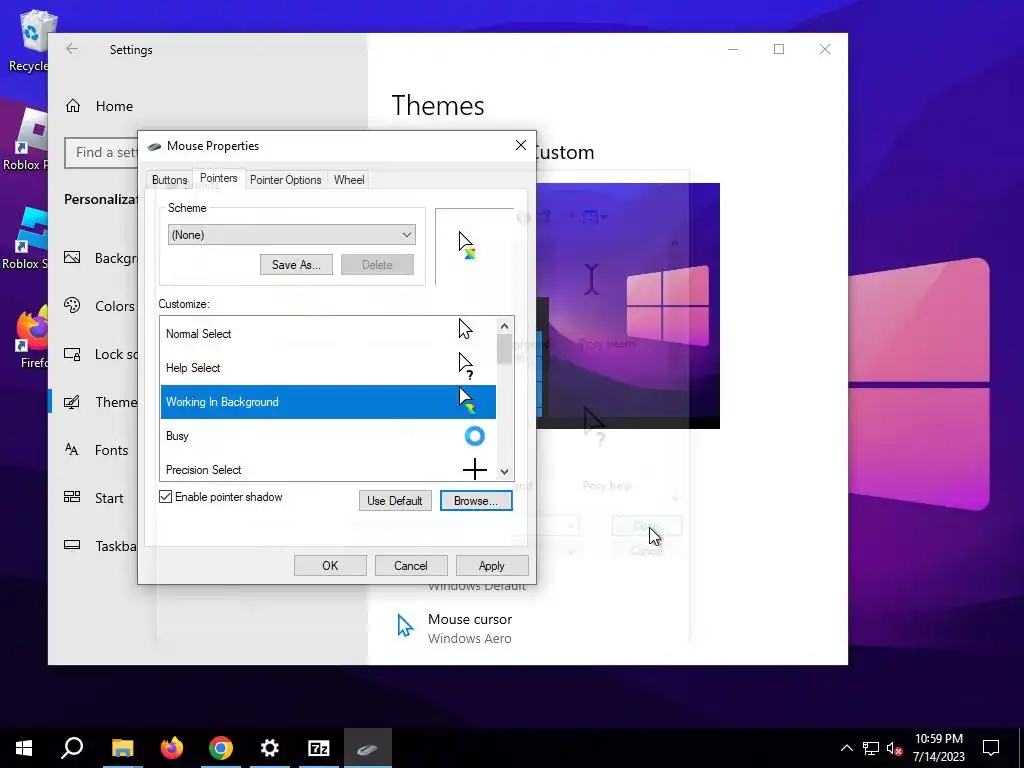
Task: Open Firefox desktop shortcut
Action: (33, 338)
